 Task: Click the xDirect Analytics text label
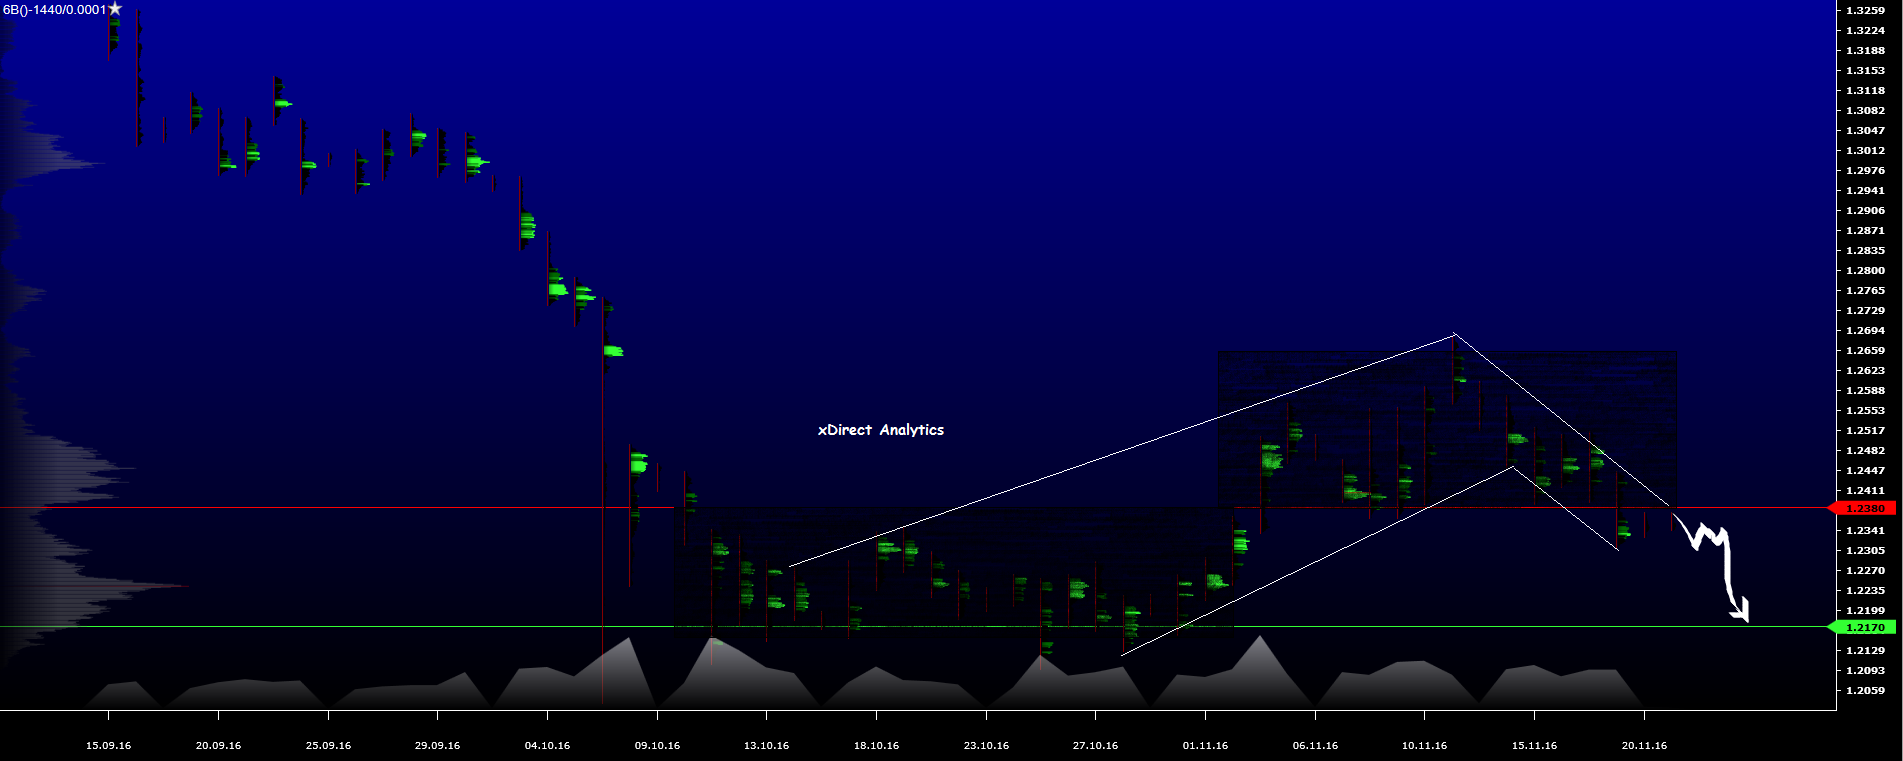[x=880, y=430]
